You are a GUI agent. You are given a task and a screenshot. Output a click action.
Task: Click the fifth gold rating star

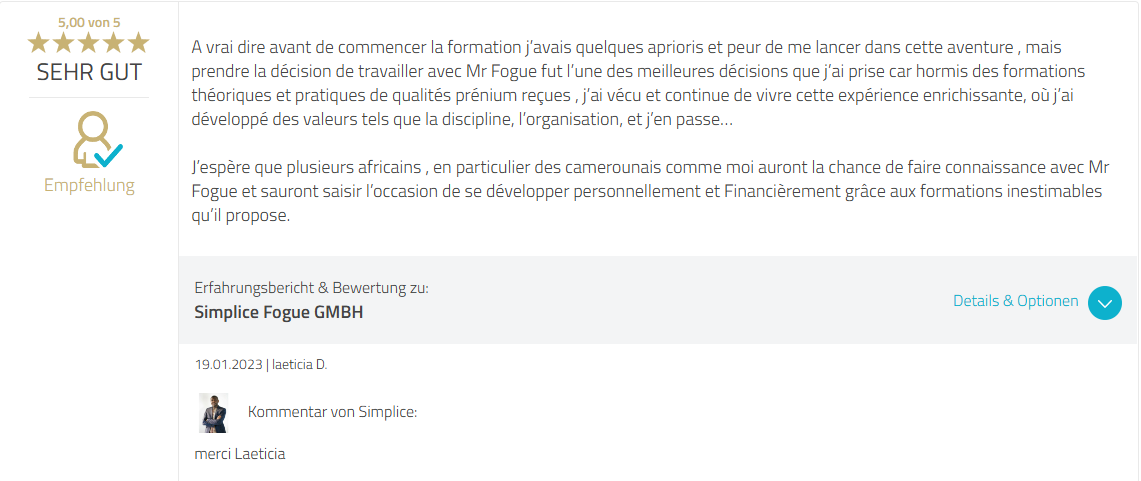point(138,42)
